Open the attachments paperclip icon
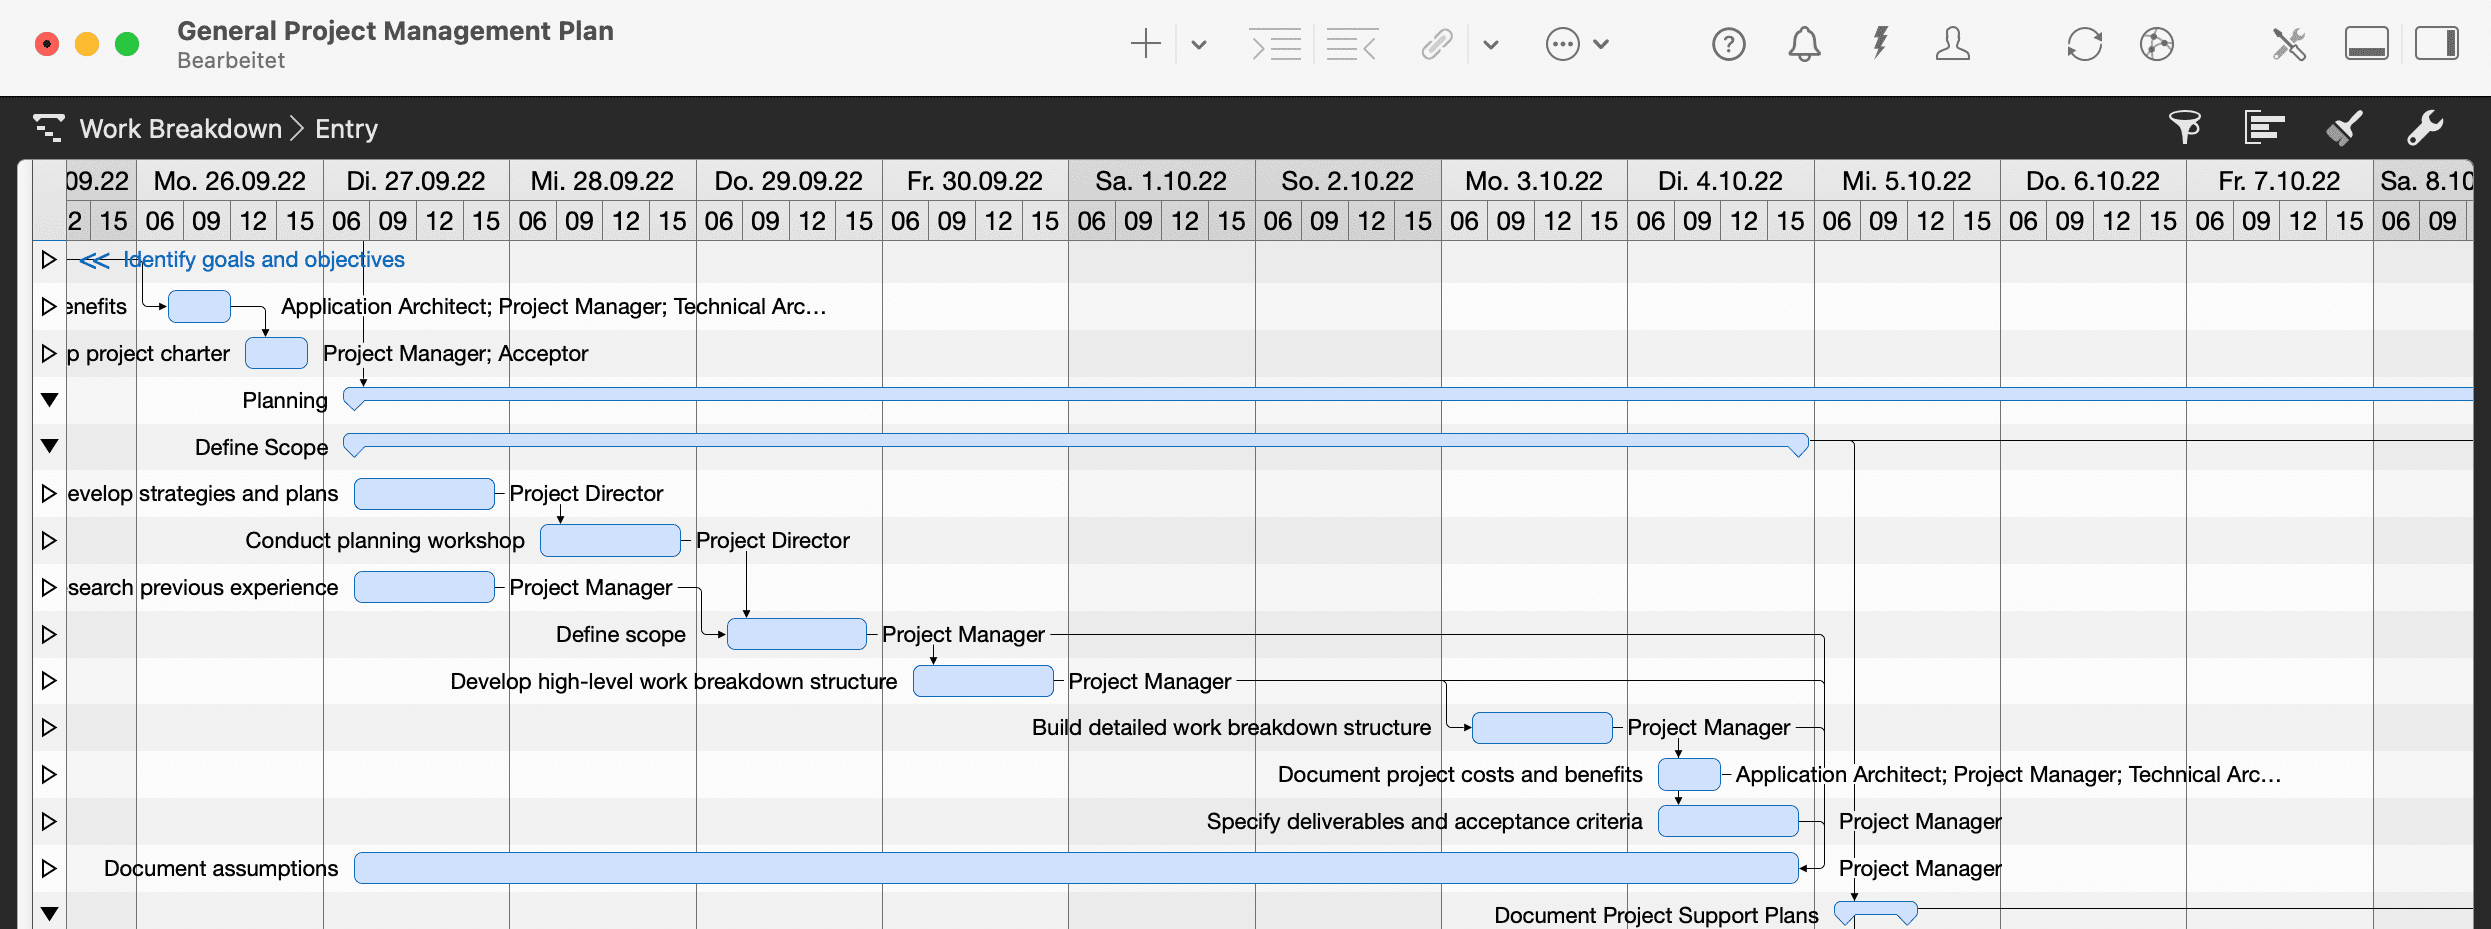The width and height of the screenshot is (2491, 929). pos(1437,45)
